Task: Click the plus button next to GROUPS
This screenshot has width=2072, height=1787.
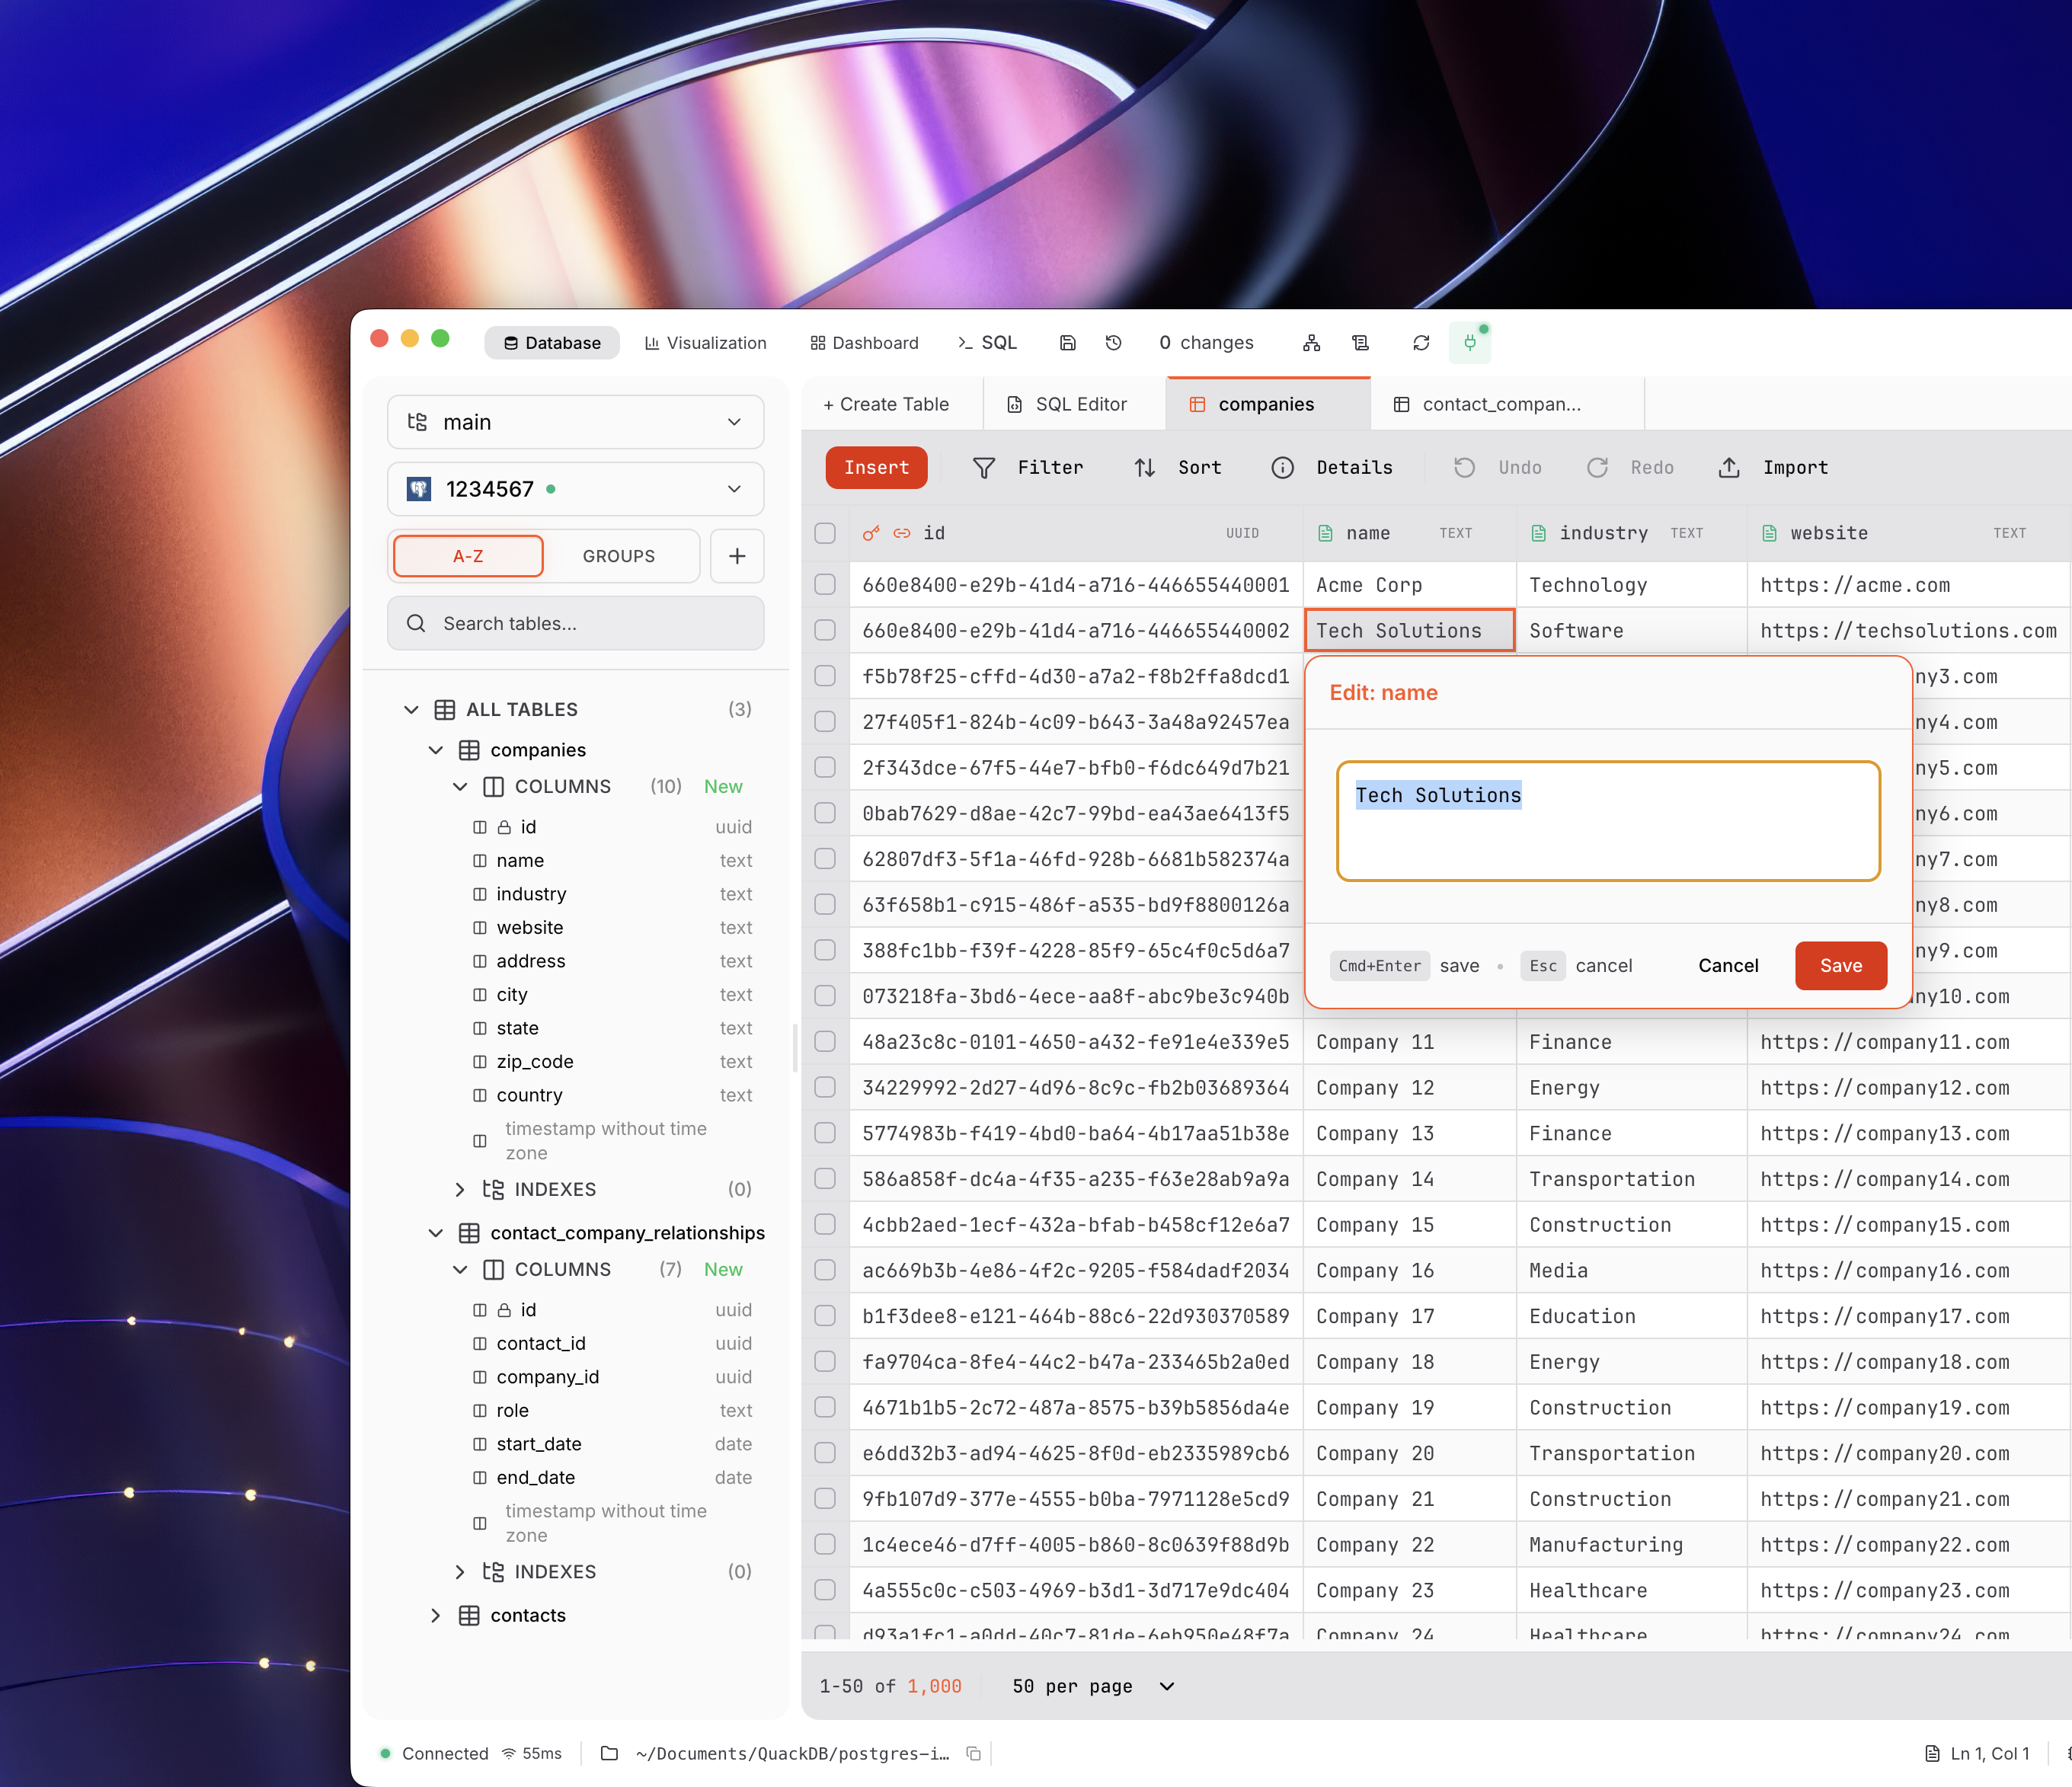Action: (737, 556)
